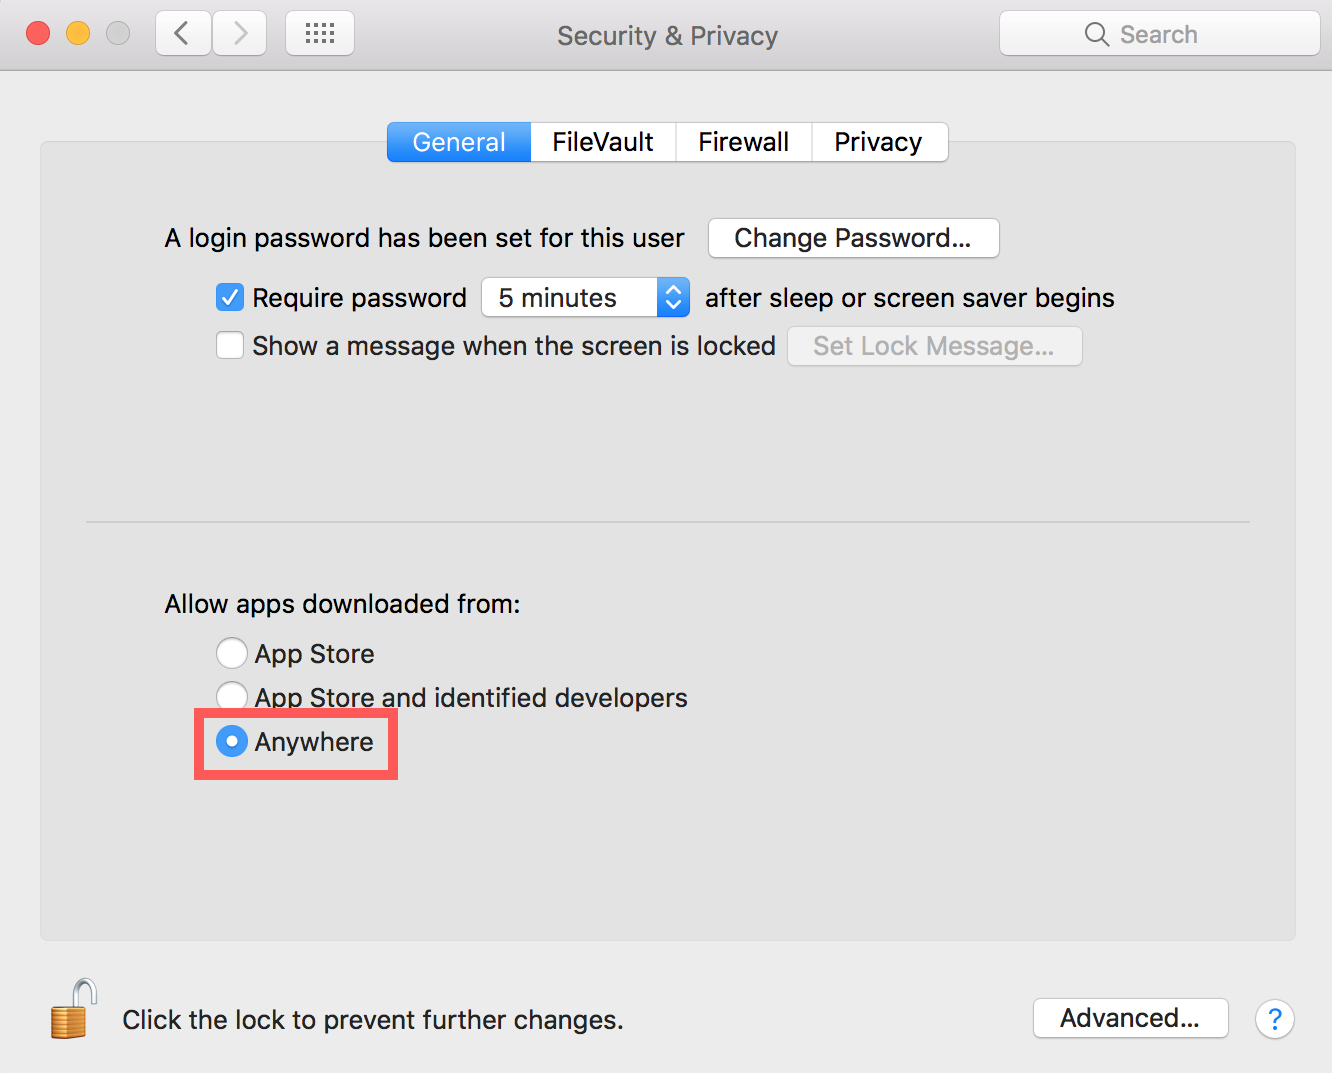Viewport: 1332px width, 1073px height.
Task: Open the help question mark button
Action: tap(1274, 1019)
